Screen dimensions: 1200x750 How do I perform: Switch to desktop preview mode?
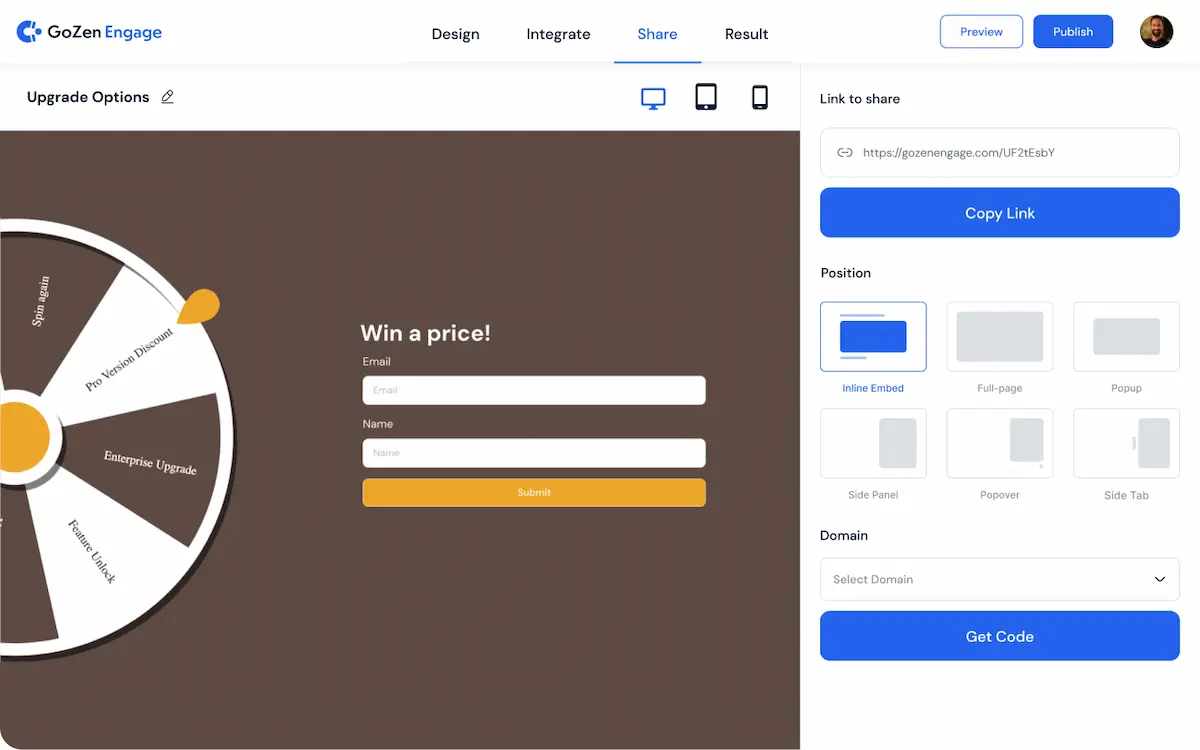(x=653, y=97)
